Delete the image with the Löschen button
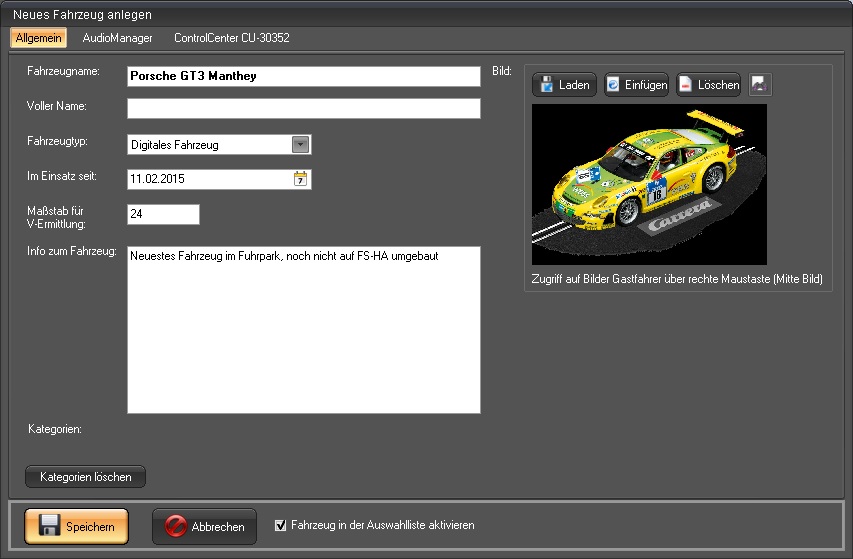Screen dimensions: 853x559 [x=709, y=85]
